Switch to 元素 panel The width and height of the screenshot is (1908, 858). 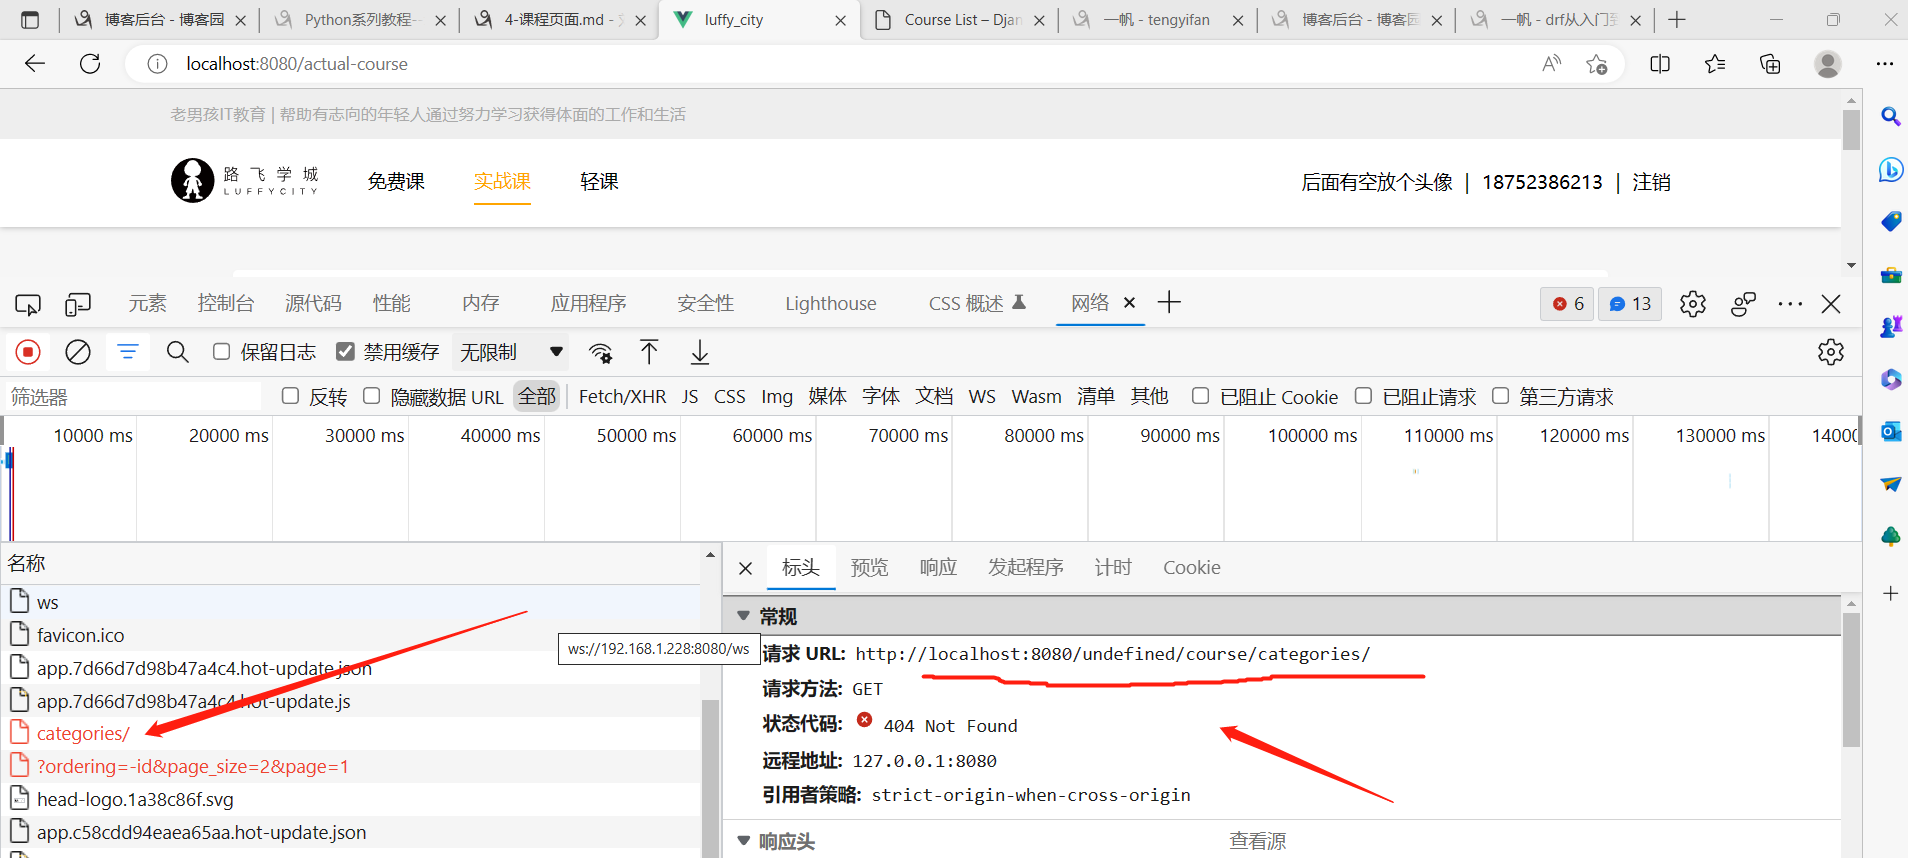click(x=147, y=303)
